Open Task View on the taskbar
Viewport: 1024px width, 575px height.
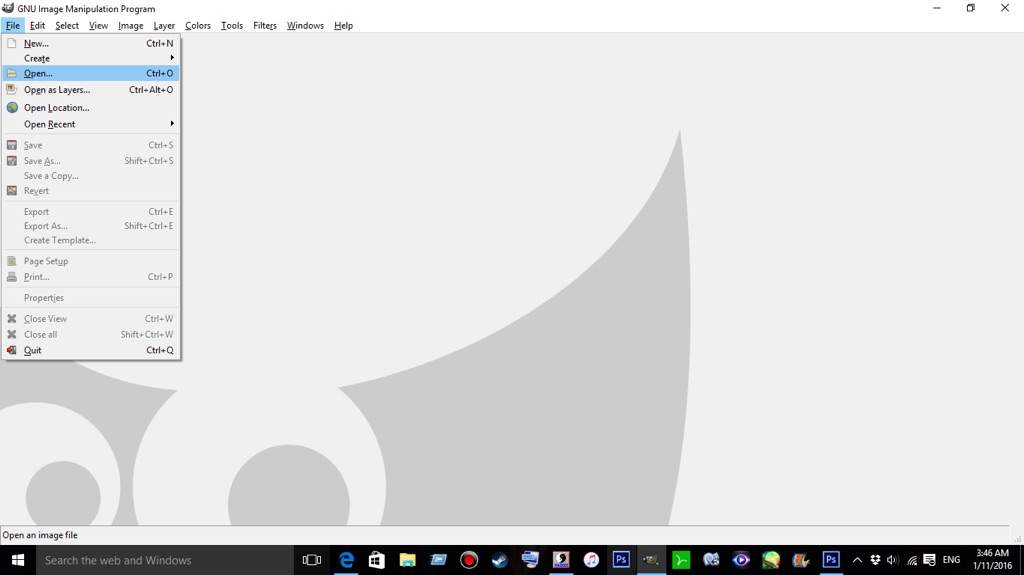(312, 560)
